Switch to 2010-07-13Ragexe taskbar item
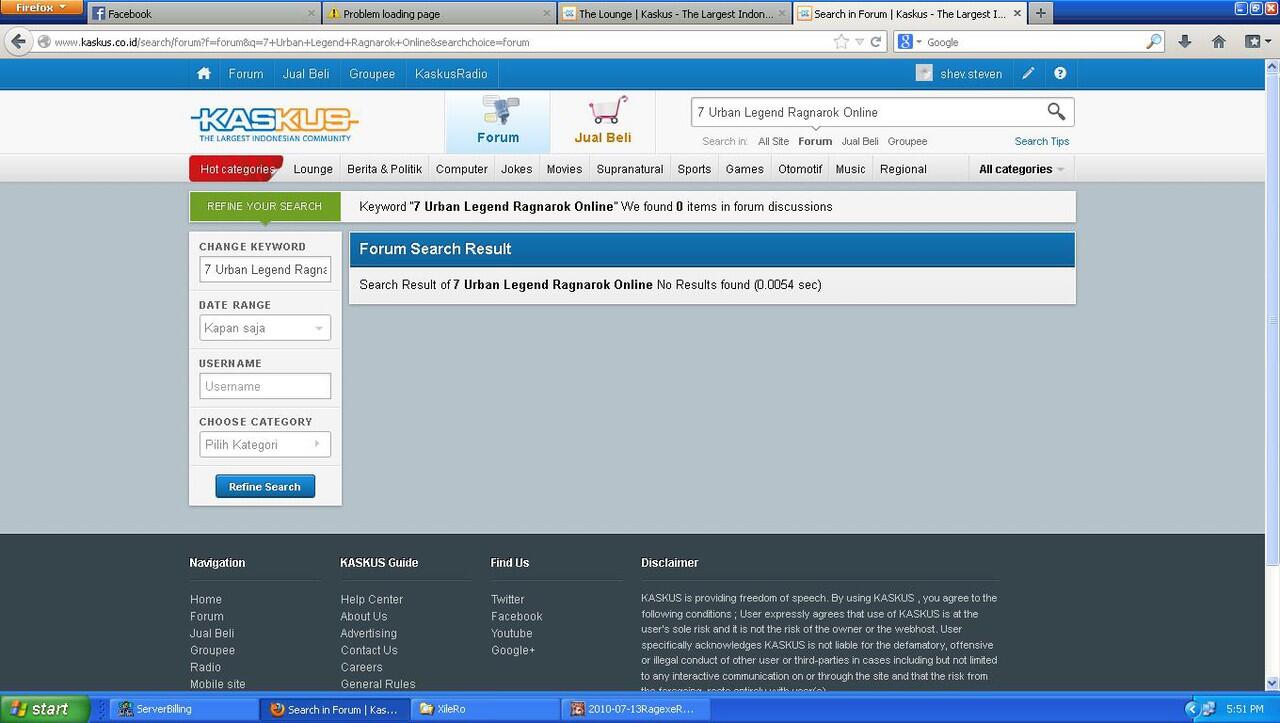Image resolution: width=1280 pixels, height=723 pixels. [x=637, y=709]
